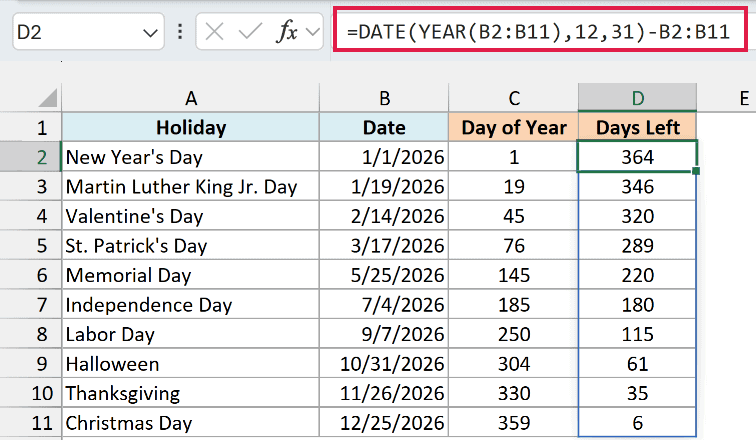
Task: Select Day of Year cell 359
Action: click(x=513, y=423)
